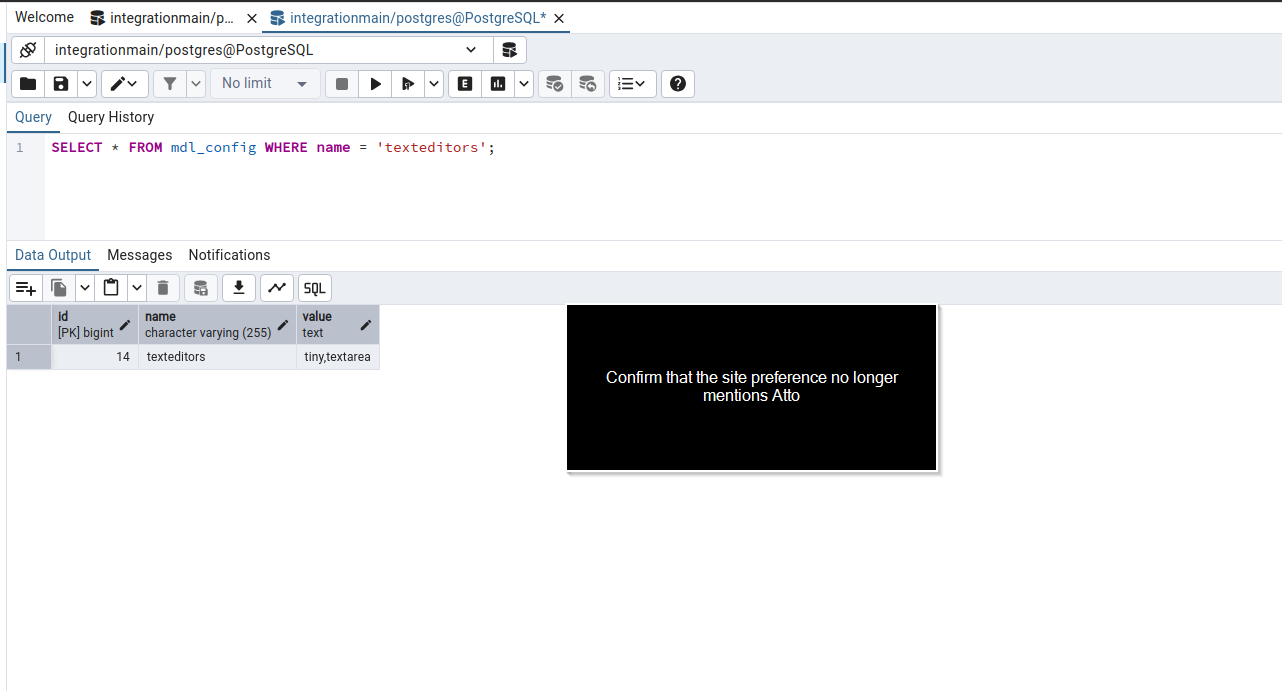1282x691 pixels.
Task: Click the connection status icon
Action: coord(28,50)
